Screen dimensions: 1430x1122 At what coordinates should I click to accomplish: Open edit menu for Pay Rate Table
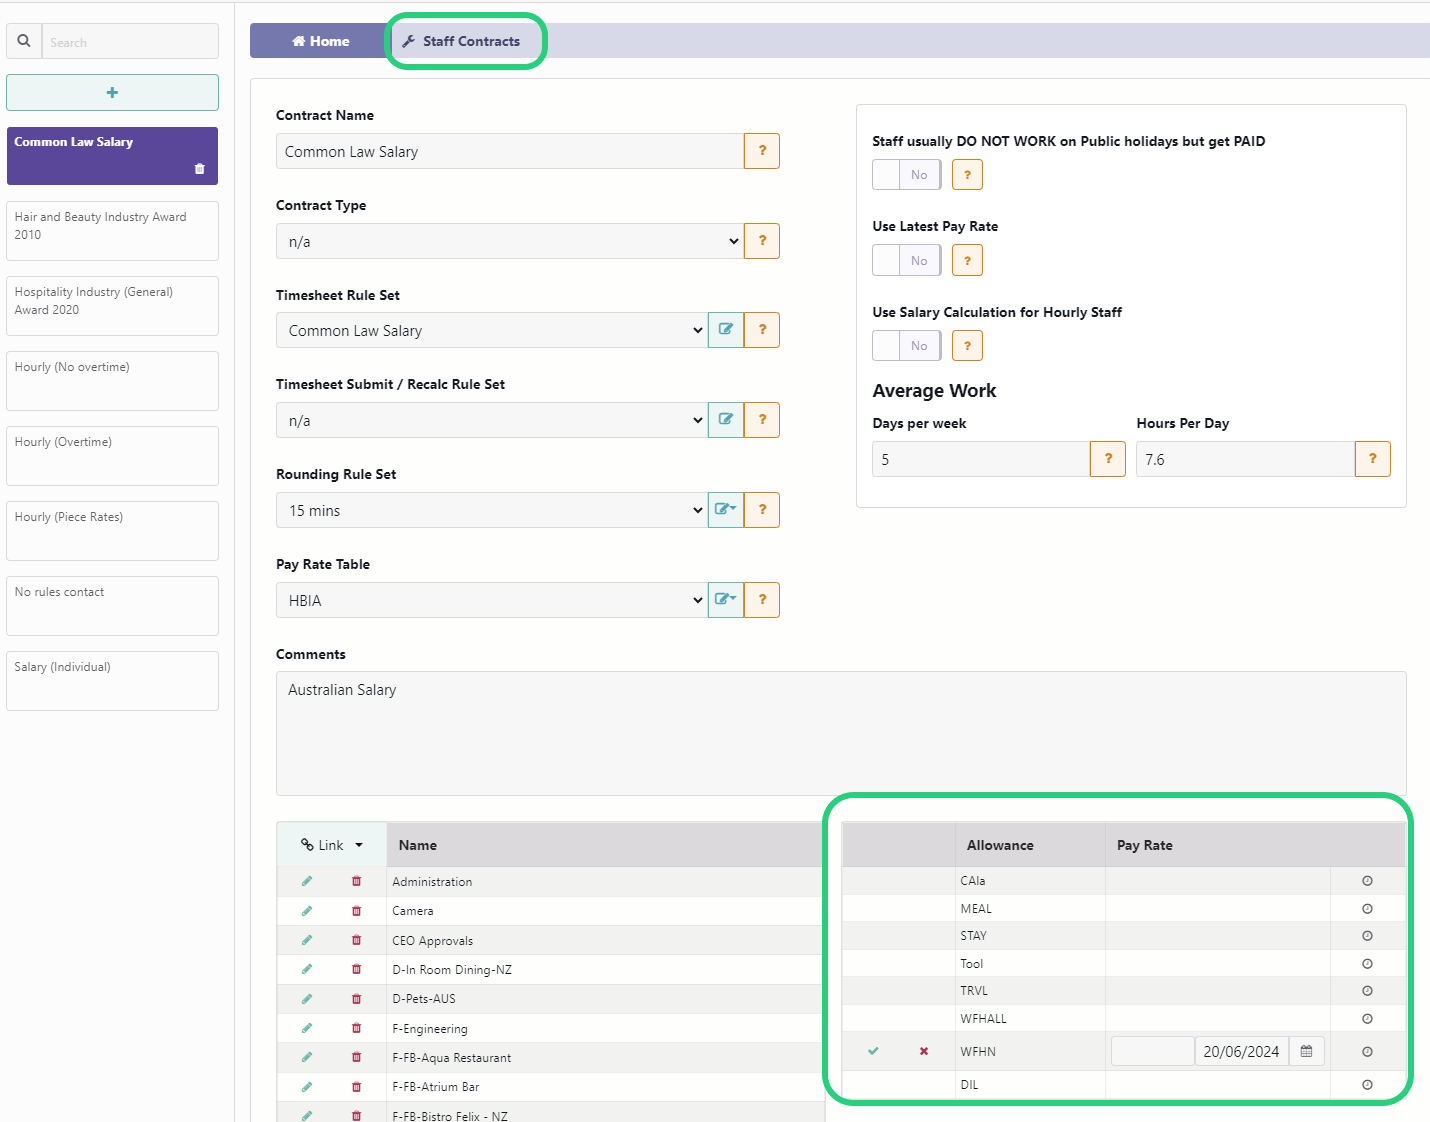click(726, 600)
